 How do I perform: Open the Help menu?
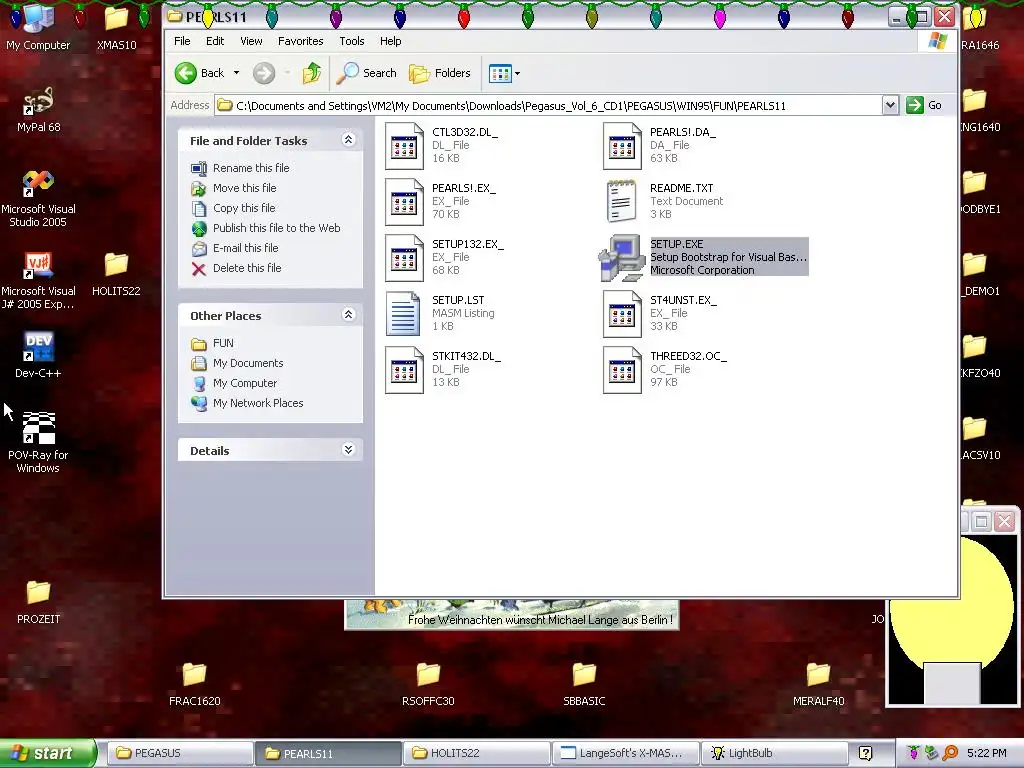391,41
